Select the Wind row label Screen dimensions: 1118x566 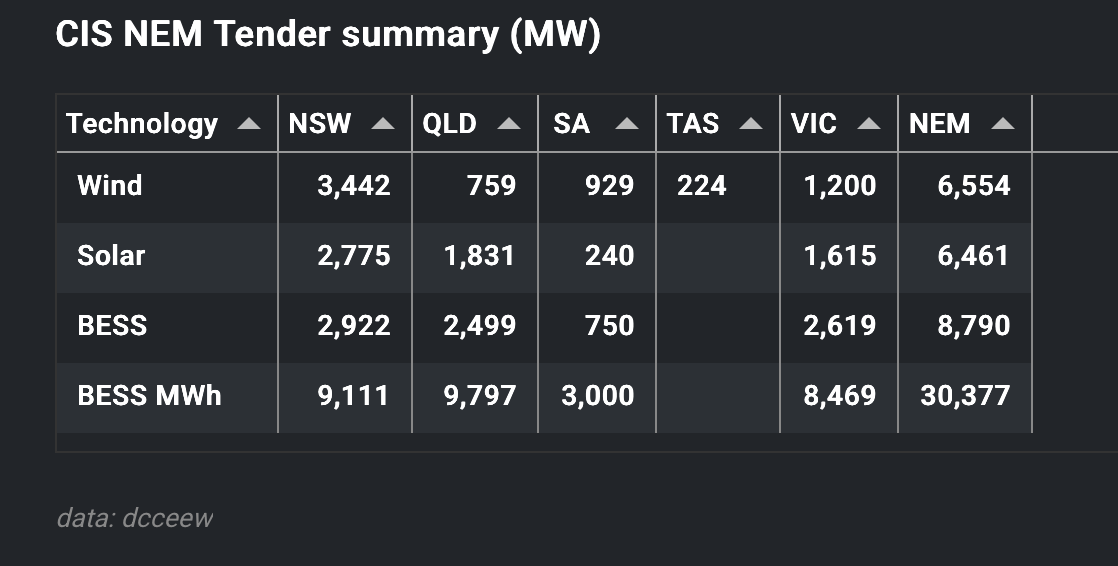coord(110,186)
